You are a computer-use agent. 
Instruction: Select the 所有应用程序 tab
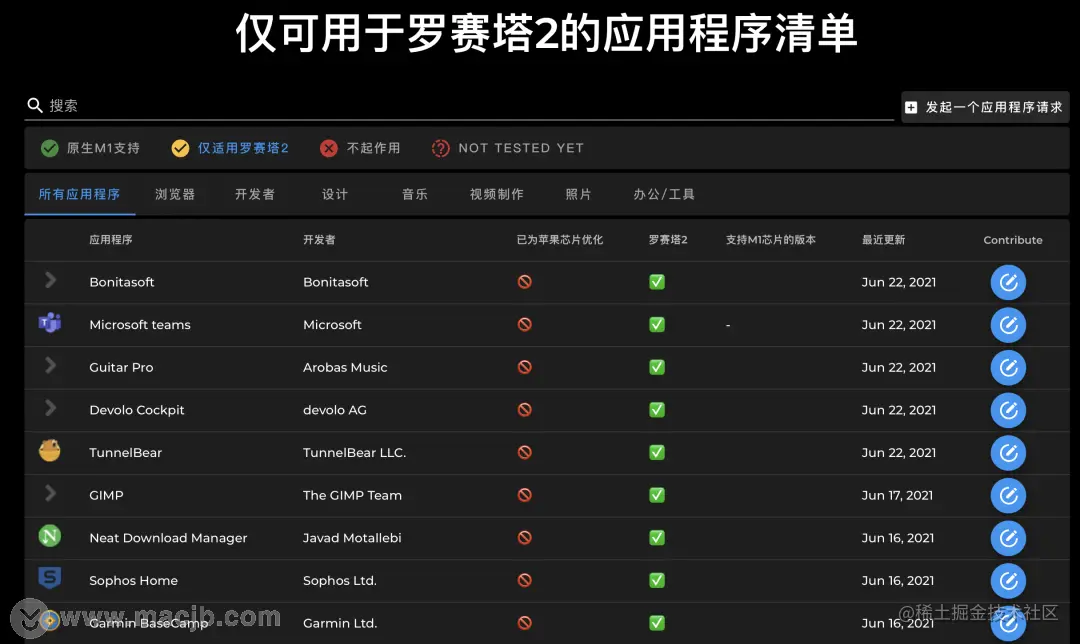pos(79,194)
